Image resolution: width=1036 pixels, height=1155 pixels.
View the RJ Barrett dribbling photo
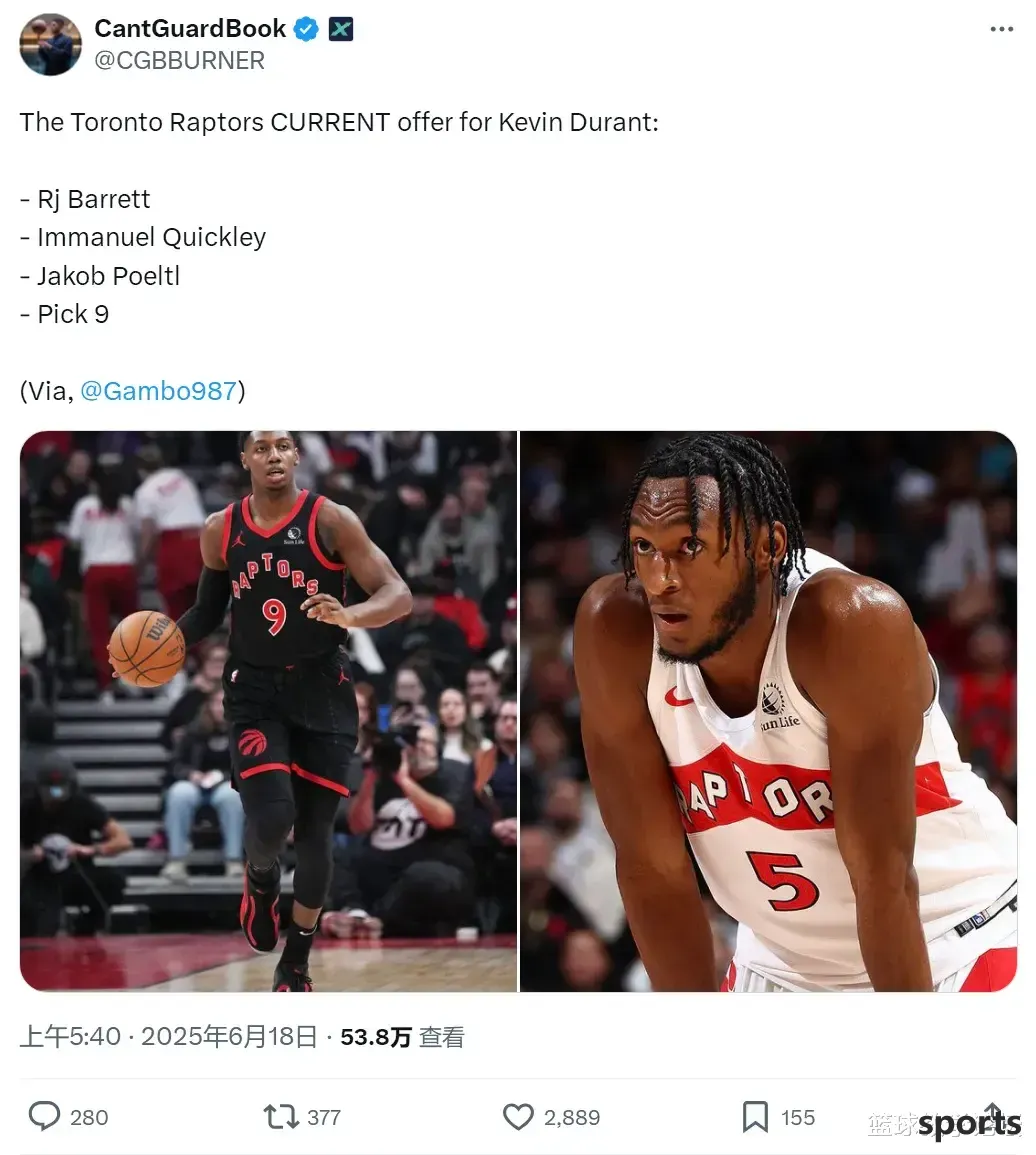(x=268, y=712)
